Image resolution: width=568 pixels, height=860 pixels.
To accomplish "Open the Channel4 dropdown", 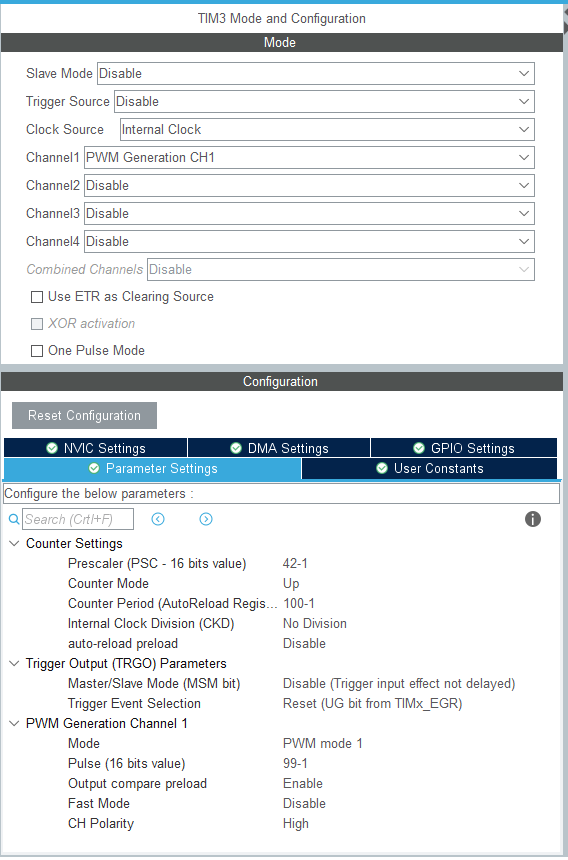I will pyautogui.click(x=309, y=241).
